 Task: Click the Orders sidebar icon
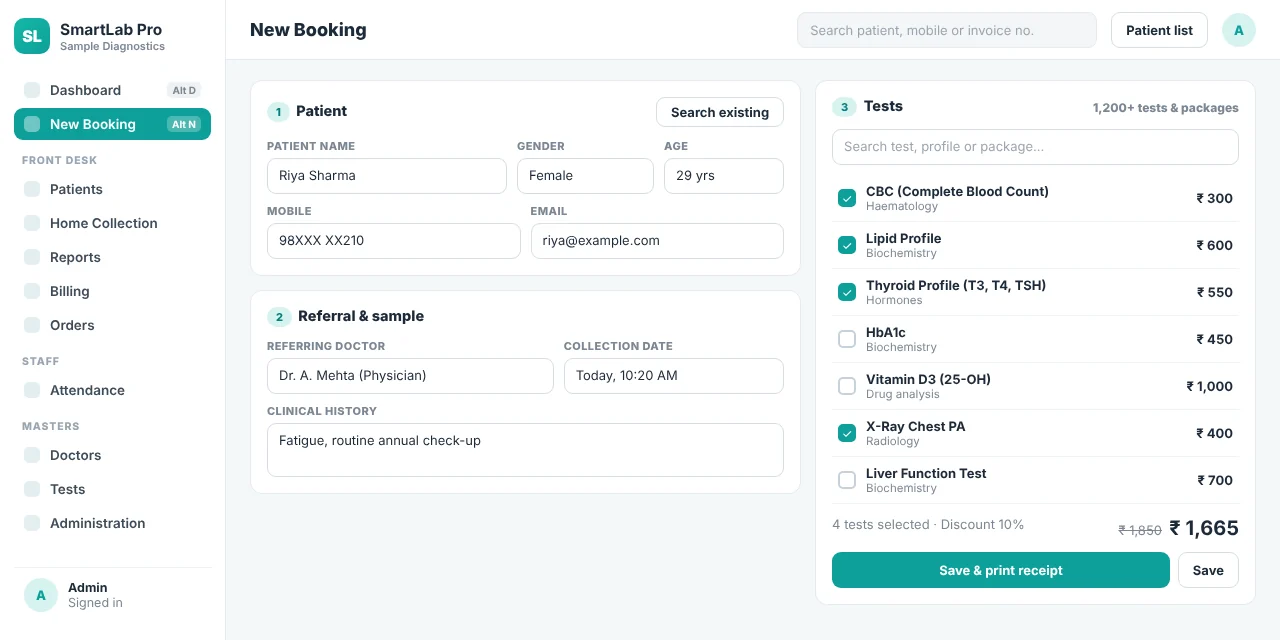point(32,325)
